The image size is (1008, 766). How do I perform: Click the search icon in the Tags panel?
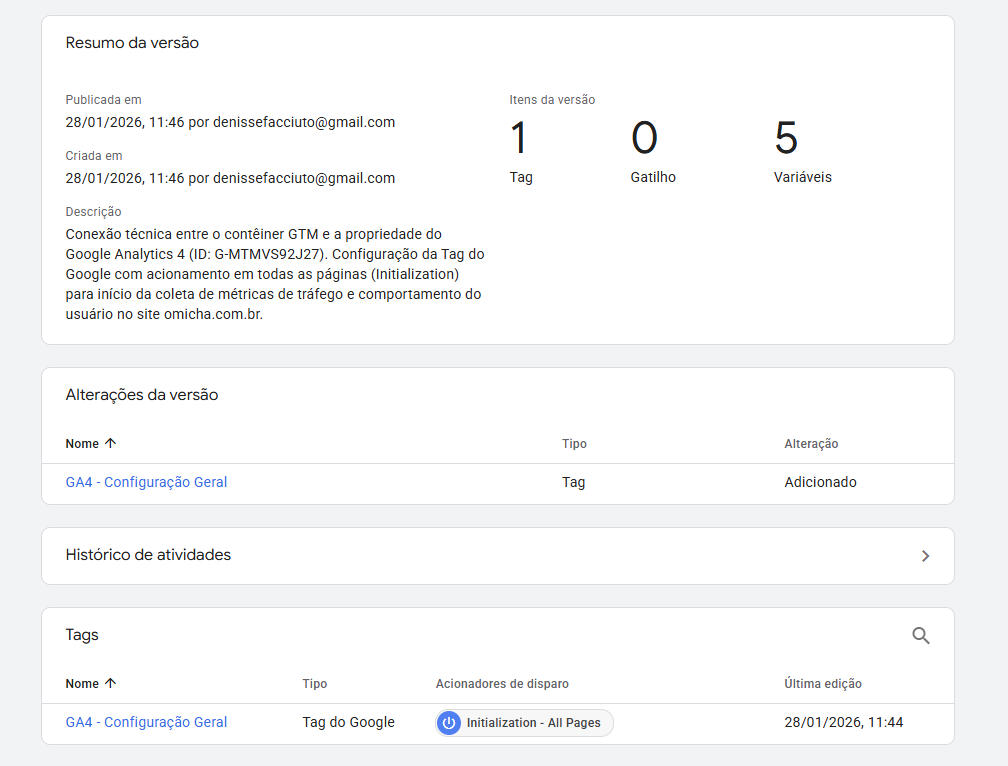(920, 635)
